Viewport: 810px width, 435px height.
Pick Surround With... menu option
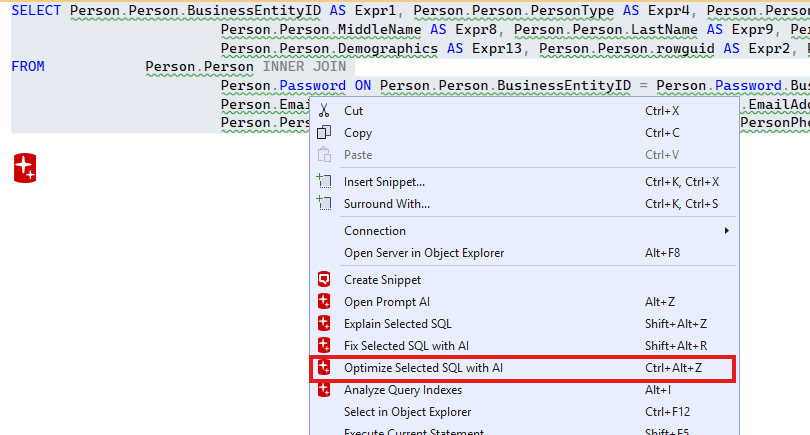tap(387, 204)
